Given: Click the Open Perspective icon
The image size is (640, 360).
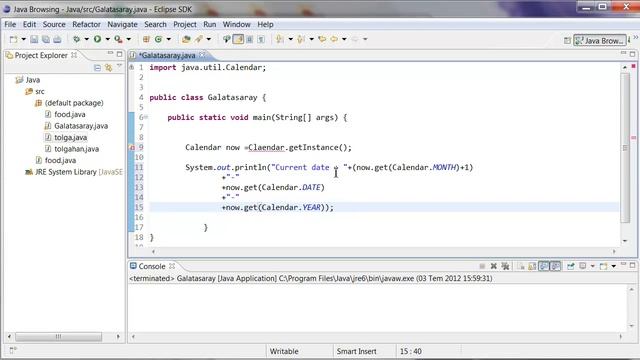Looking at the screenshot, I should 567,40.
